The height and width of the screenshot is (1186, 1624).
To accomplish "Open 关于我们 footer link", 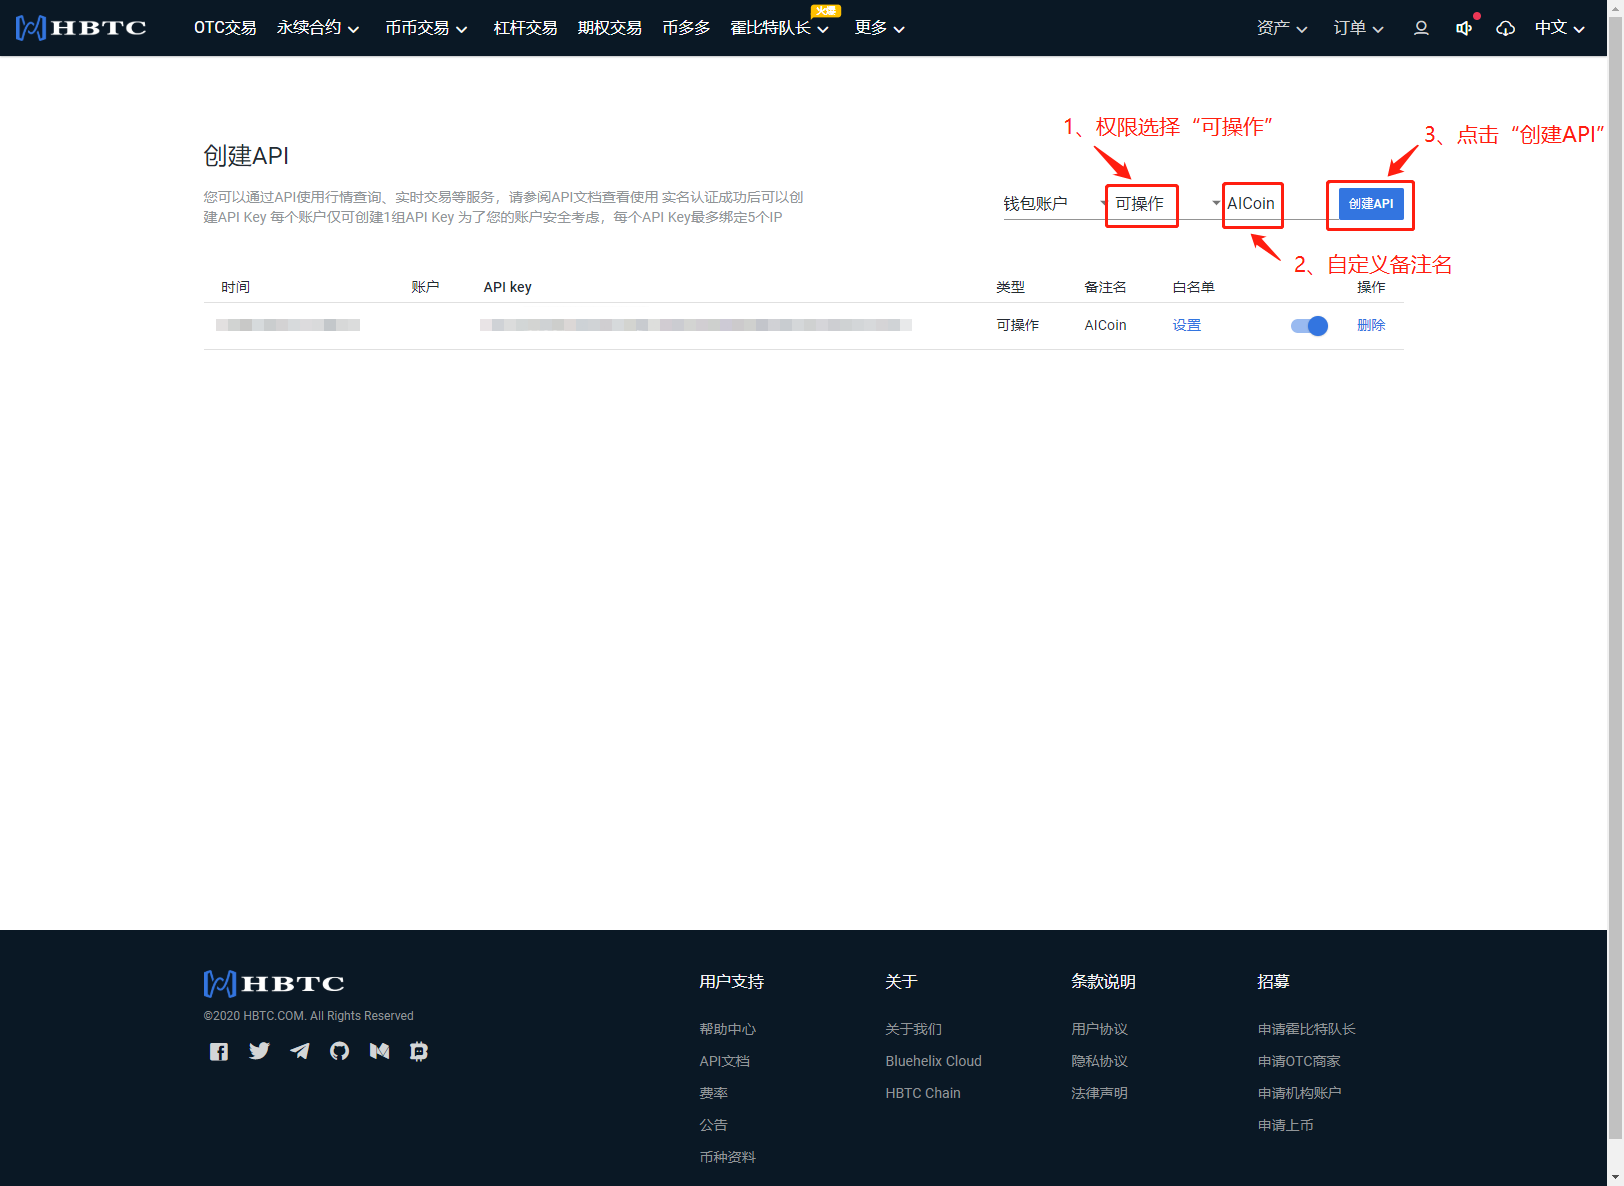I will pyautogui.click(x=913, y=1029).
